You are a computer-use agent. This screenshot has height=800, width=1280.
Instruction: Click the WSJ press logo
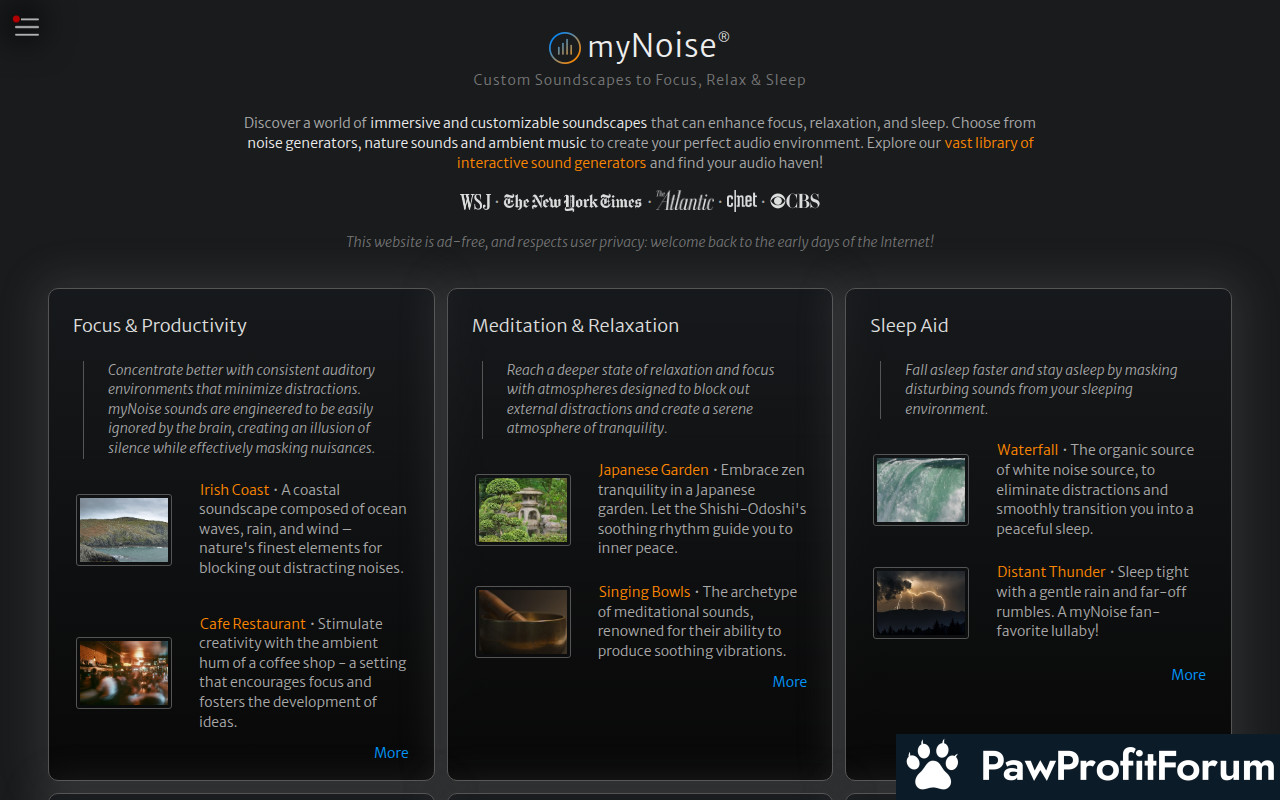475,202
